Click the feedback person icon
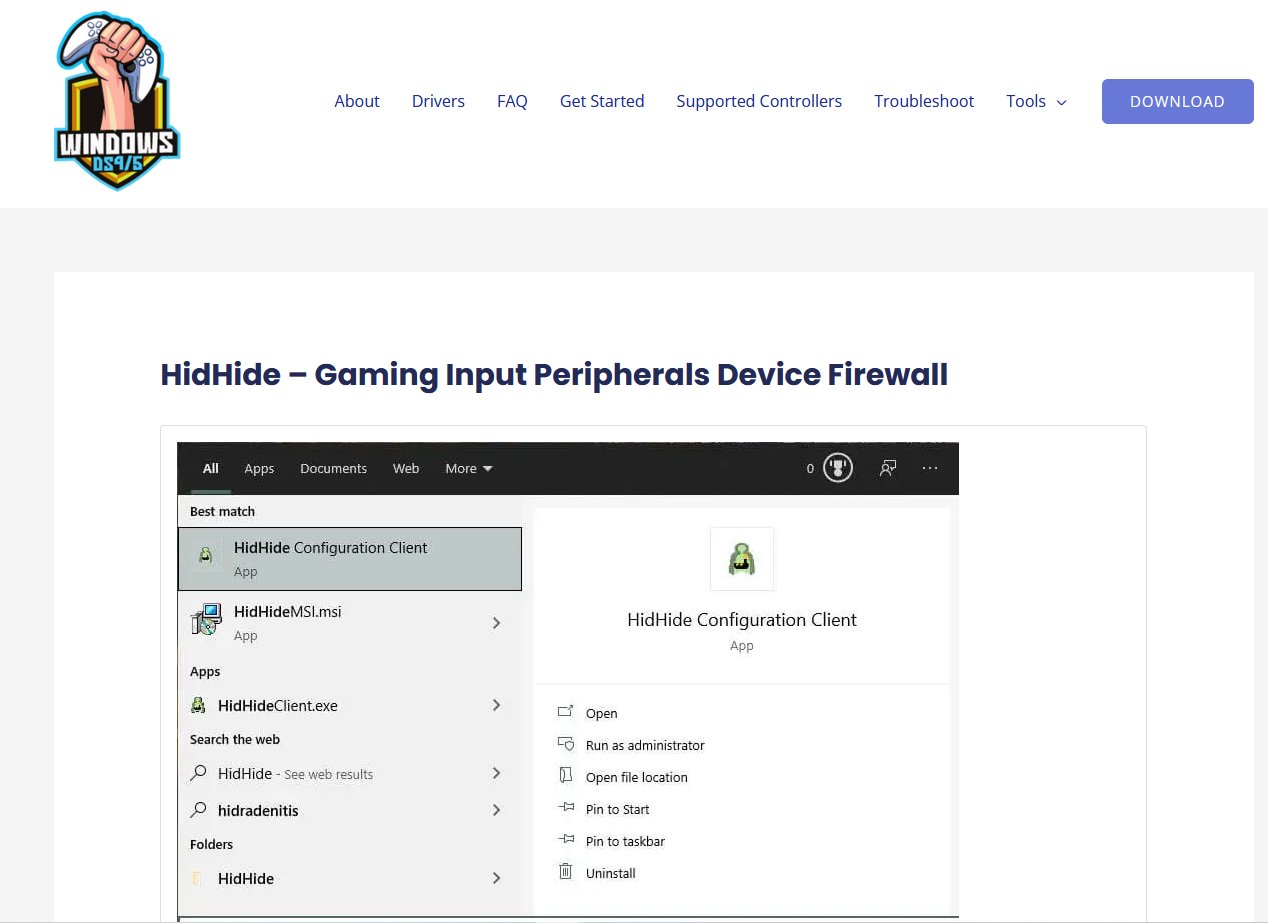The image size is (1268, 923). pos(887,468)
